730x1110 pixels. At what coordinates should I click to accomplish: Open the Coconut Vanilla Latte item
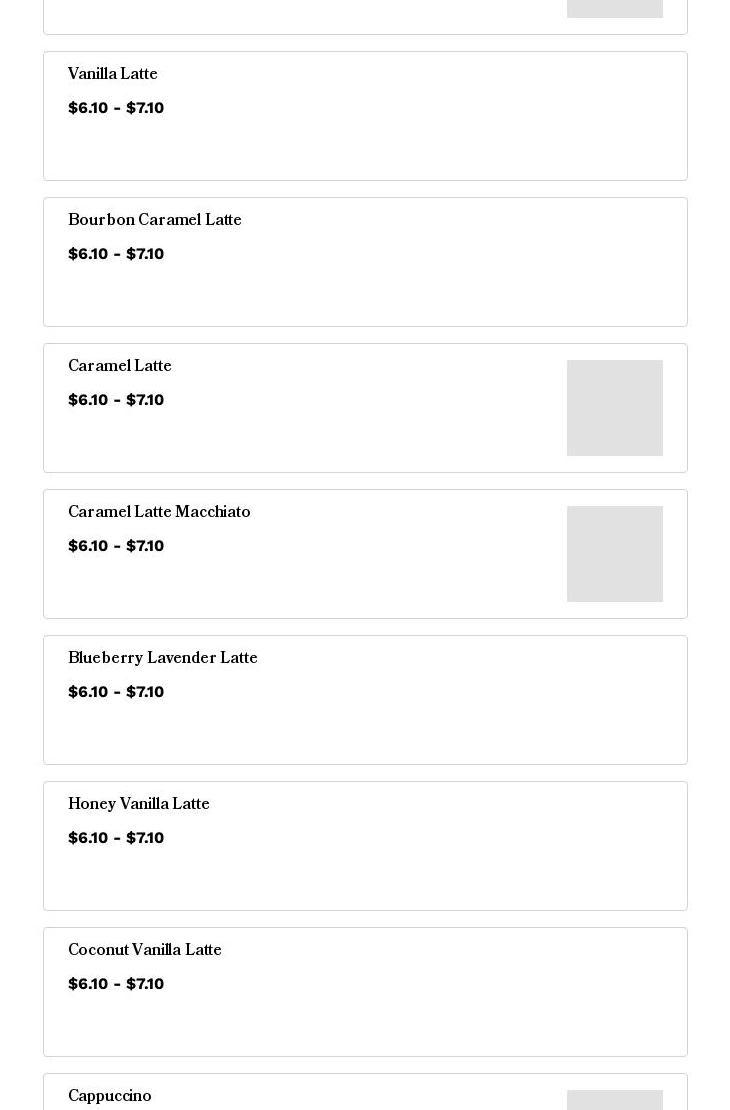(365, 992)
